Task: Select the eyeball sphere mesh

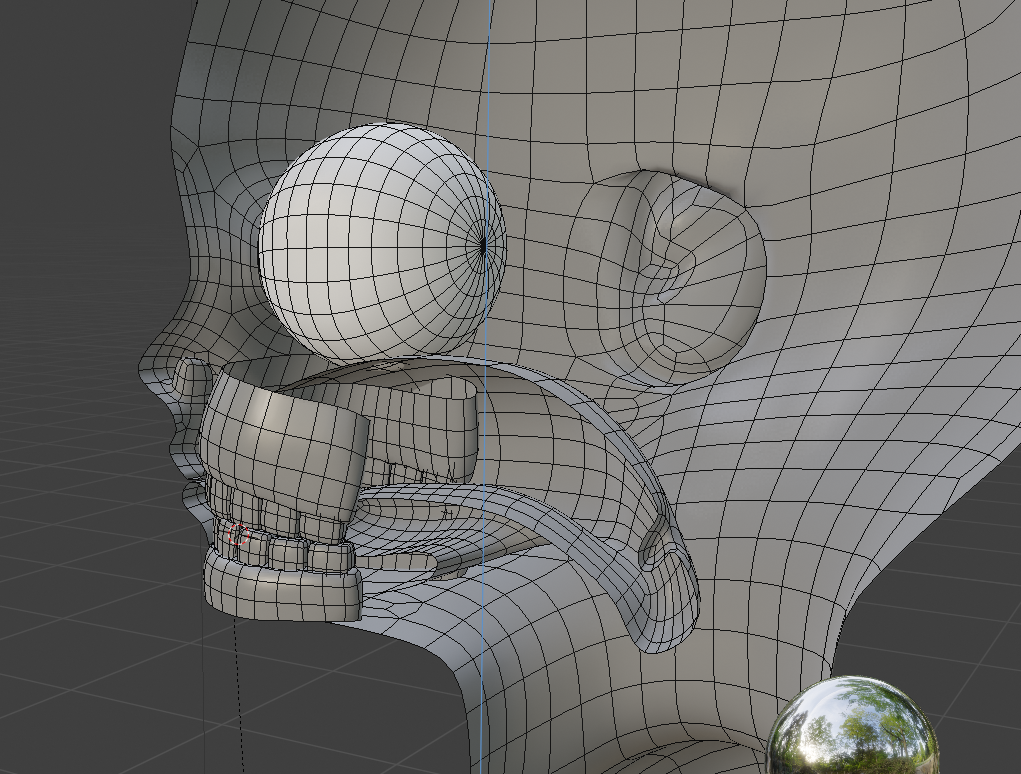Action: tap(382, 242)
